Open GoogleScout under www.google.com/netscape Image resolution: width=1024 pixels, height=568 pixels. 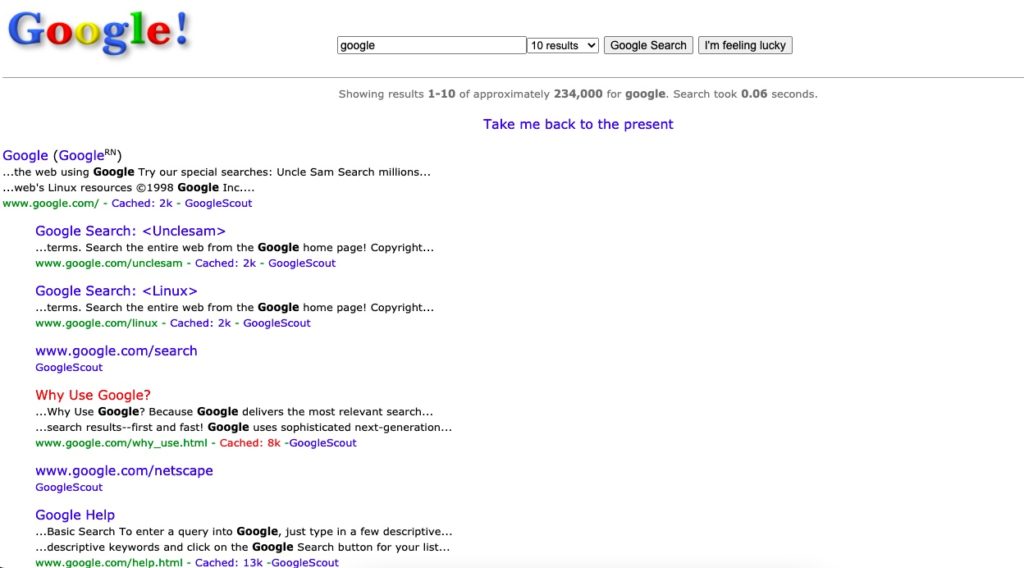tap(69, 487)
